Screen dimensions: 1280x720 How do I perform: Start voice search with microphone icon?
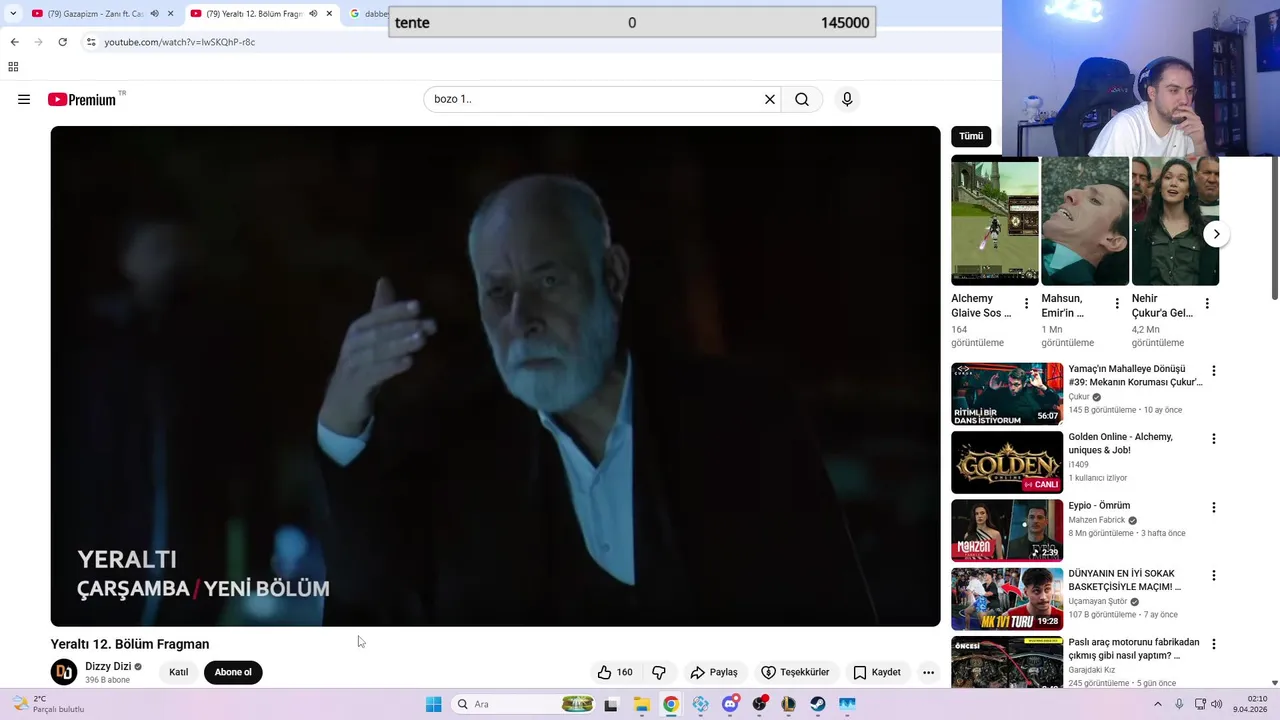coord(847,99)
